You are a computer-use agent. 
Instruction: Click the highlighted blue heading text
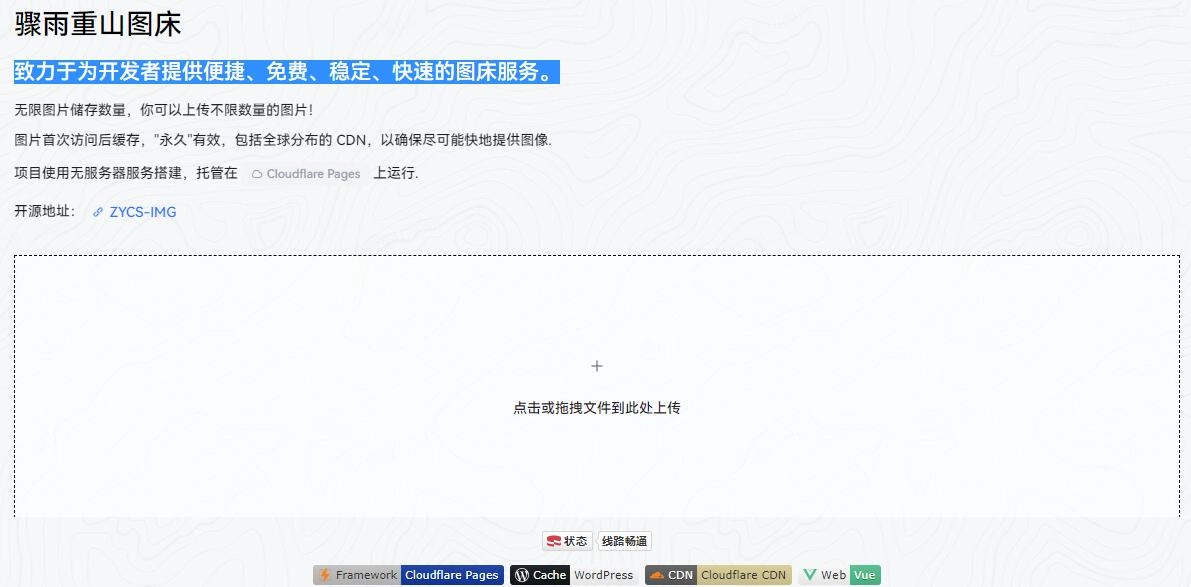click(286, 72)
